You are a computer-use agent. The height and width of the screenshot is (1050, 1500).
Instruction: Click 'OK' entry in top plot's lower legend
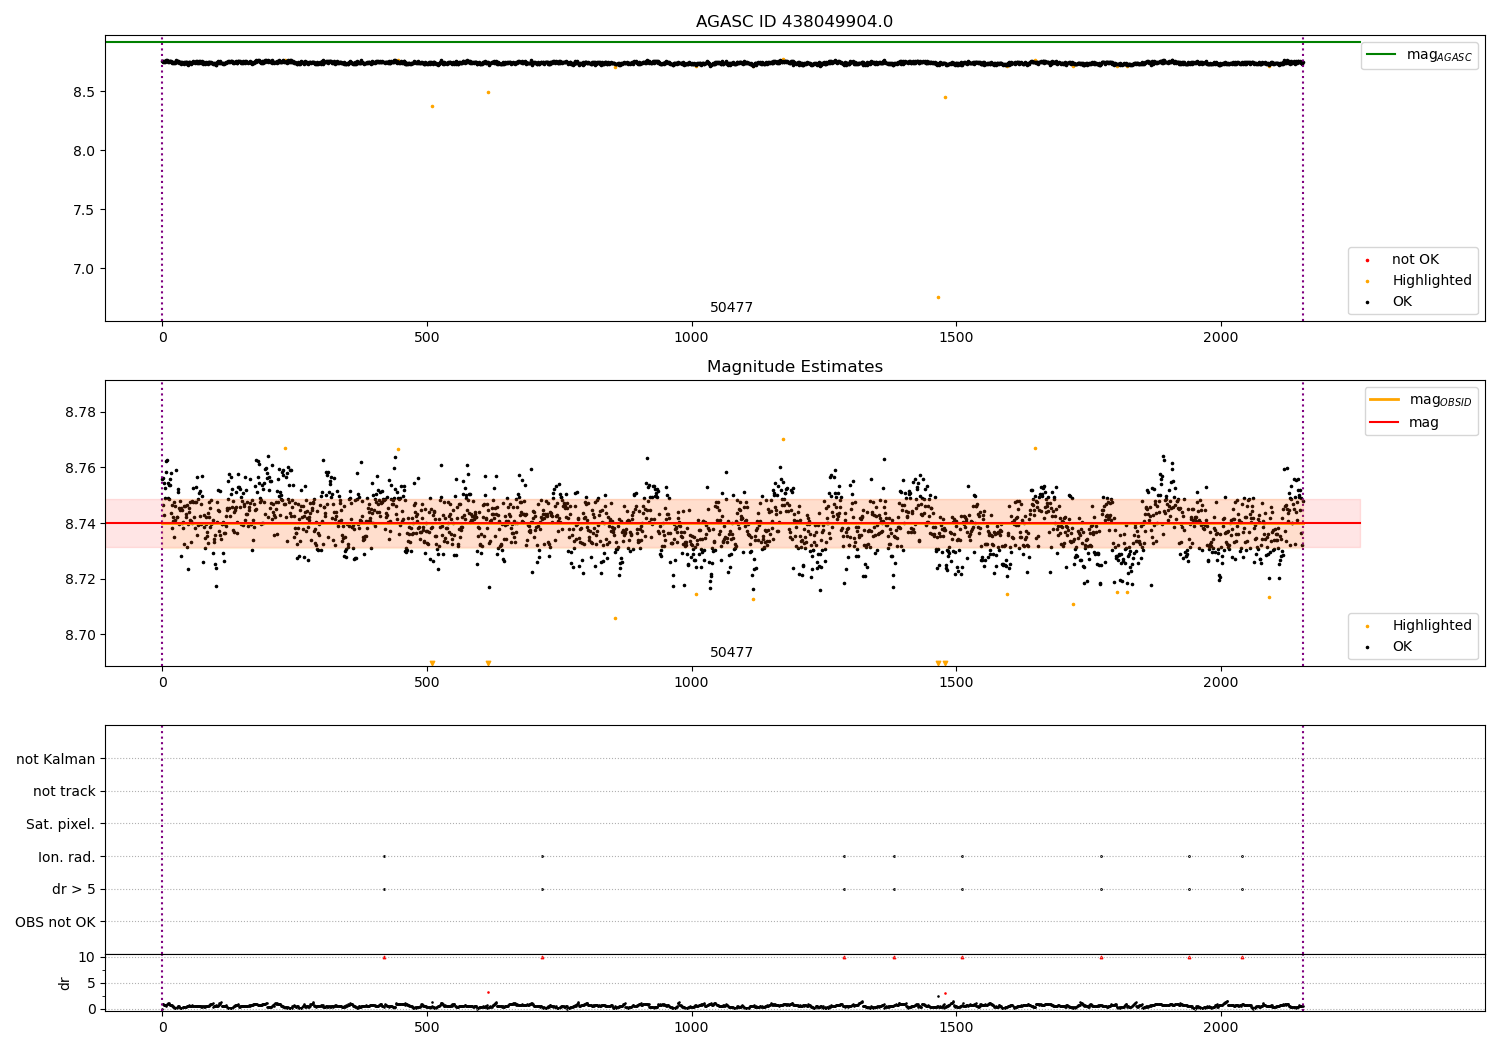1402,302
